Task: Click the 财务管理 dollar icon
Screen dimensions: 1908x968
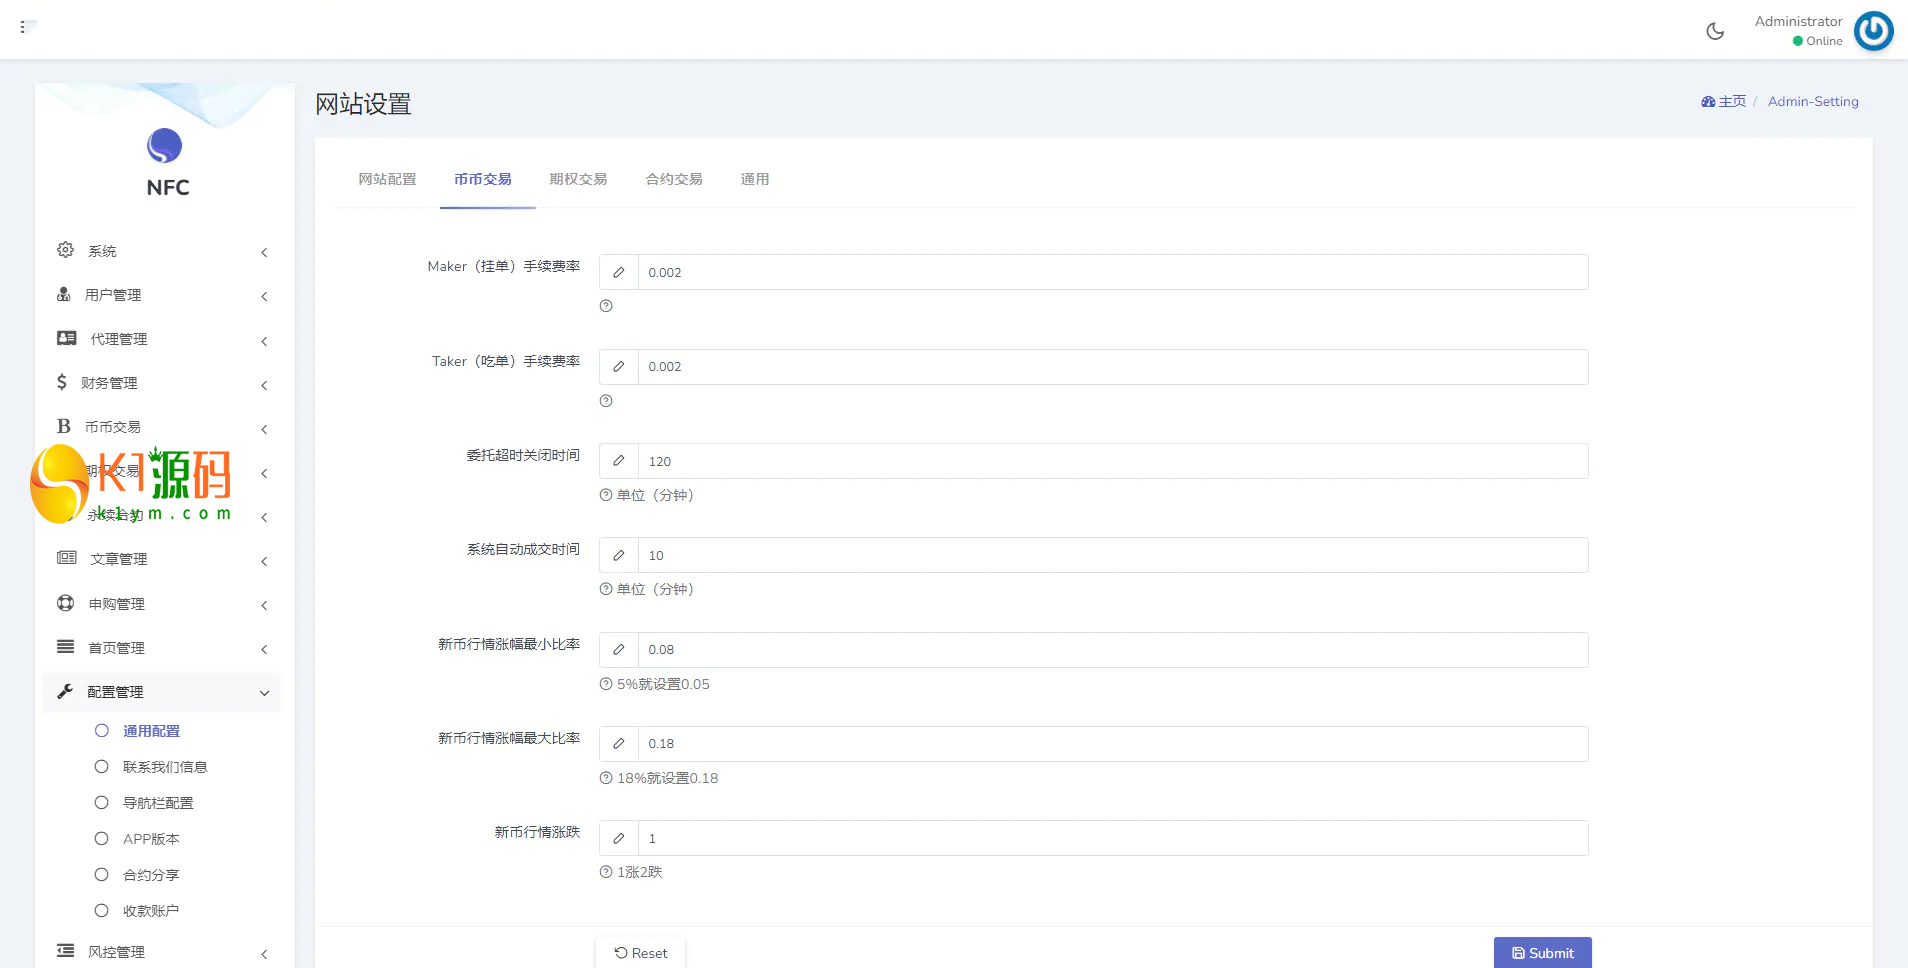Action: point(62,382)
